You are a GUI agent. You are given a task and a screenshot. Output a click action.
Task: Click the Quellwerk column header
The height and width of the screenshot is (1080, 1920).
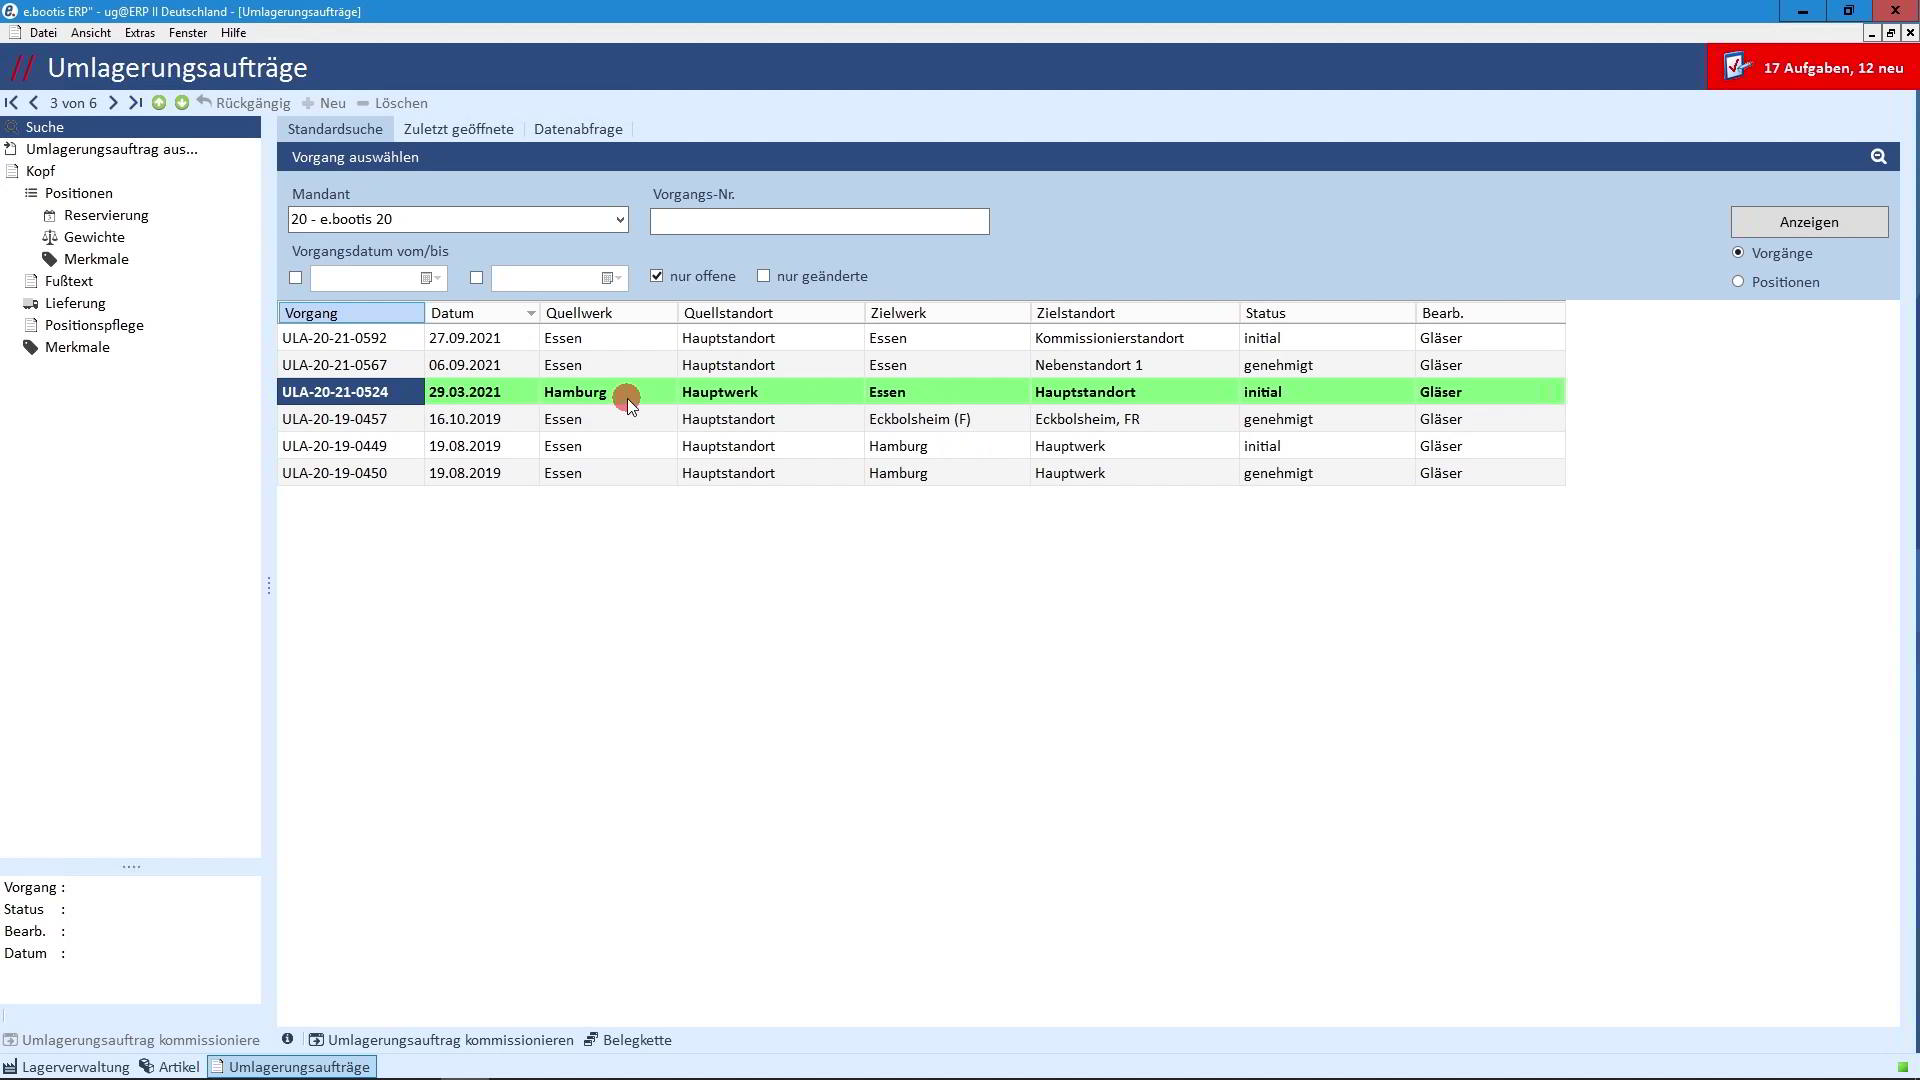[608, 313]
